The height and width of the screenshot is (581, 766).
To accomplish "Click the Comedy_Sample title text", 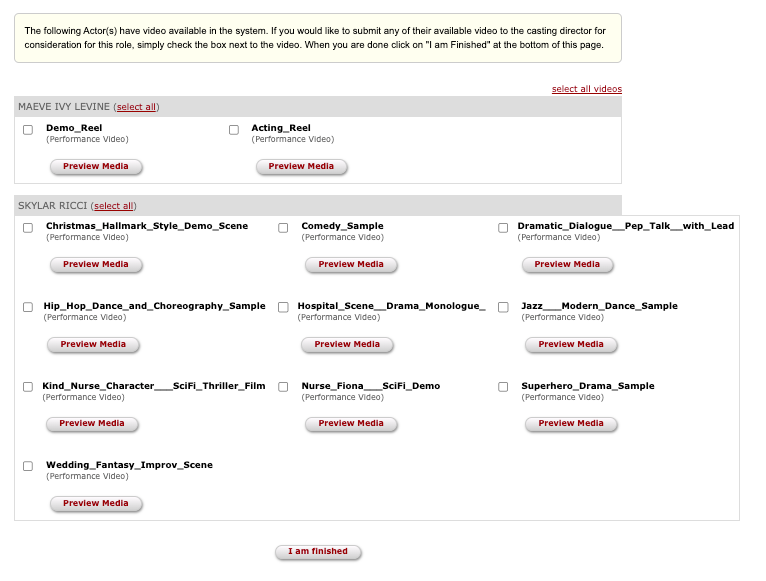I will (342, 226).
